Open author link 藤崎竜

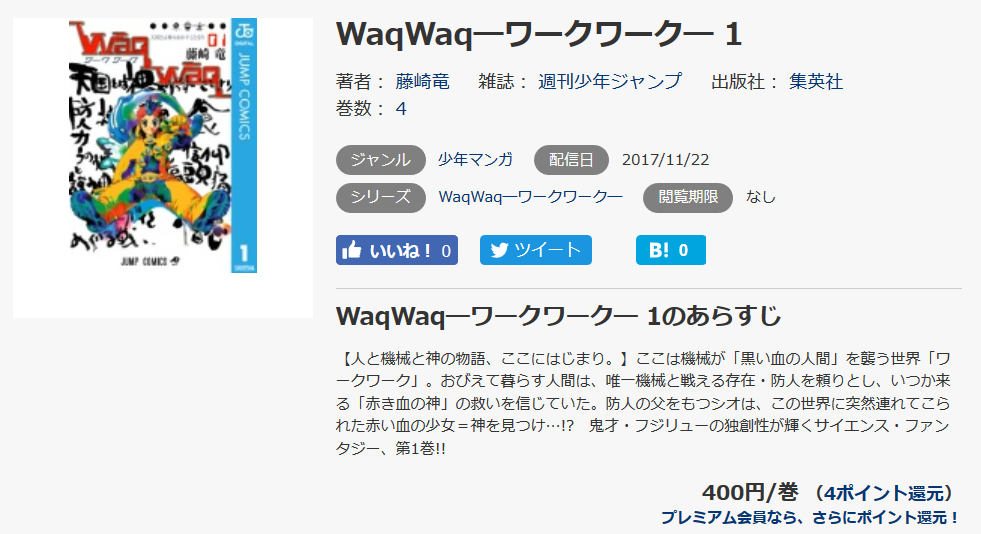[422, 81]
